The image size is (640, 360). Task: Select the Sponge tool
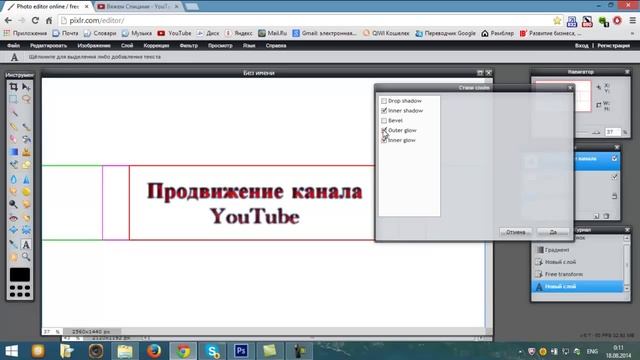(x=26, y=191)
